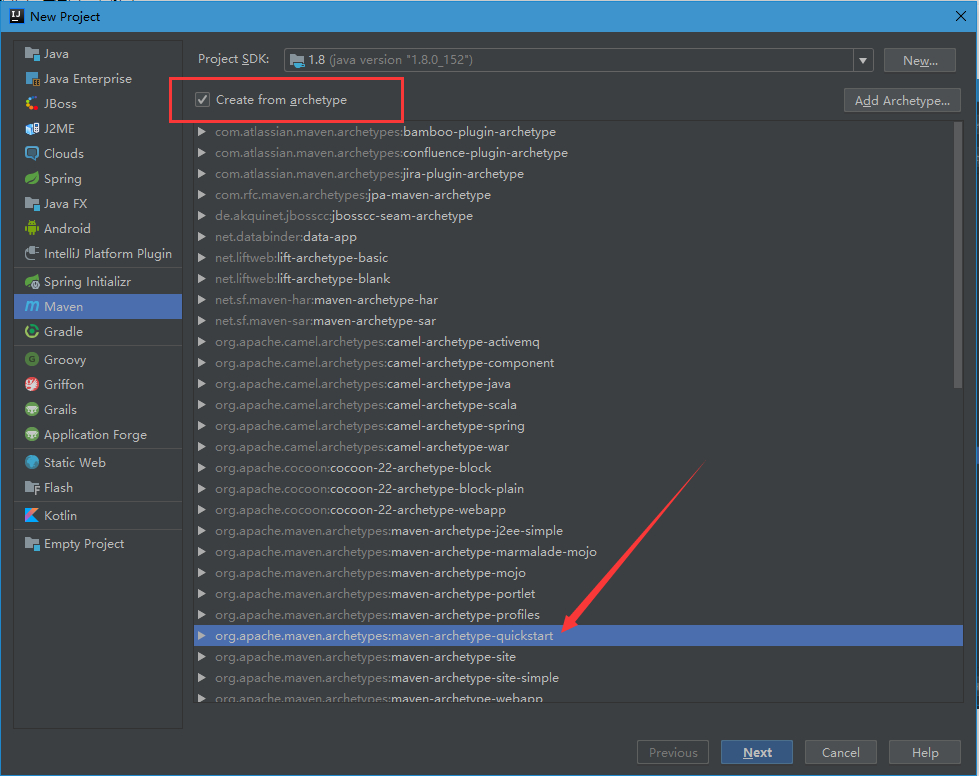Viewport: 979px width, 776px height.
Task: Click the Android robot icon
Action: click(32, 228)
